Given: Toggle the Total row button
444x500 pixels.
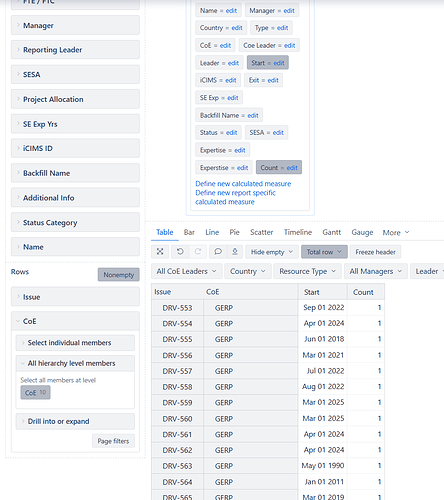Looking at the screenshot, I should click(x=324, y=252).
